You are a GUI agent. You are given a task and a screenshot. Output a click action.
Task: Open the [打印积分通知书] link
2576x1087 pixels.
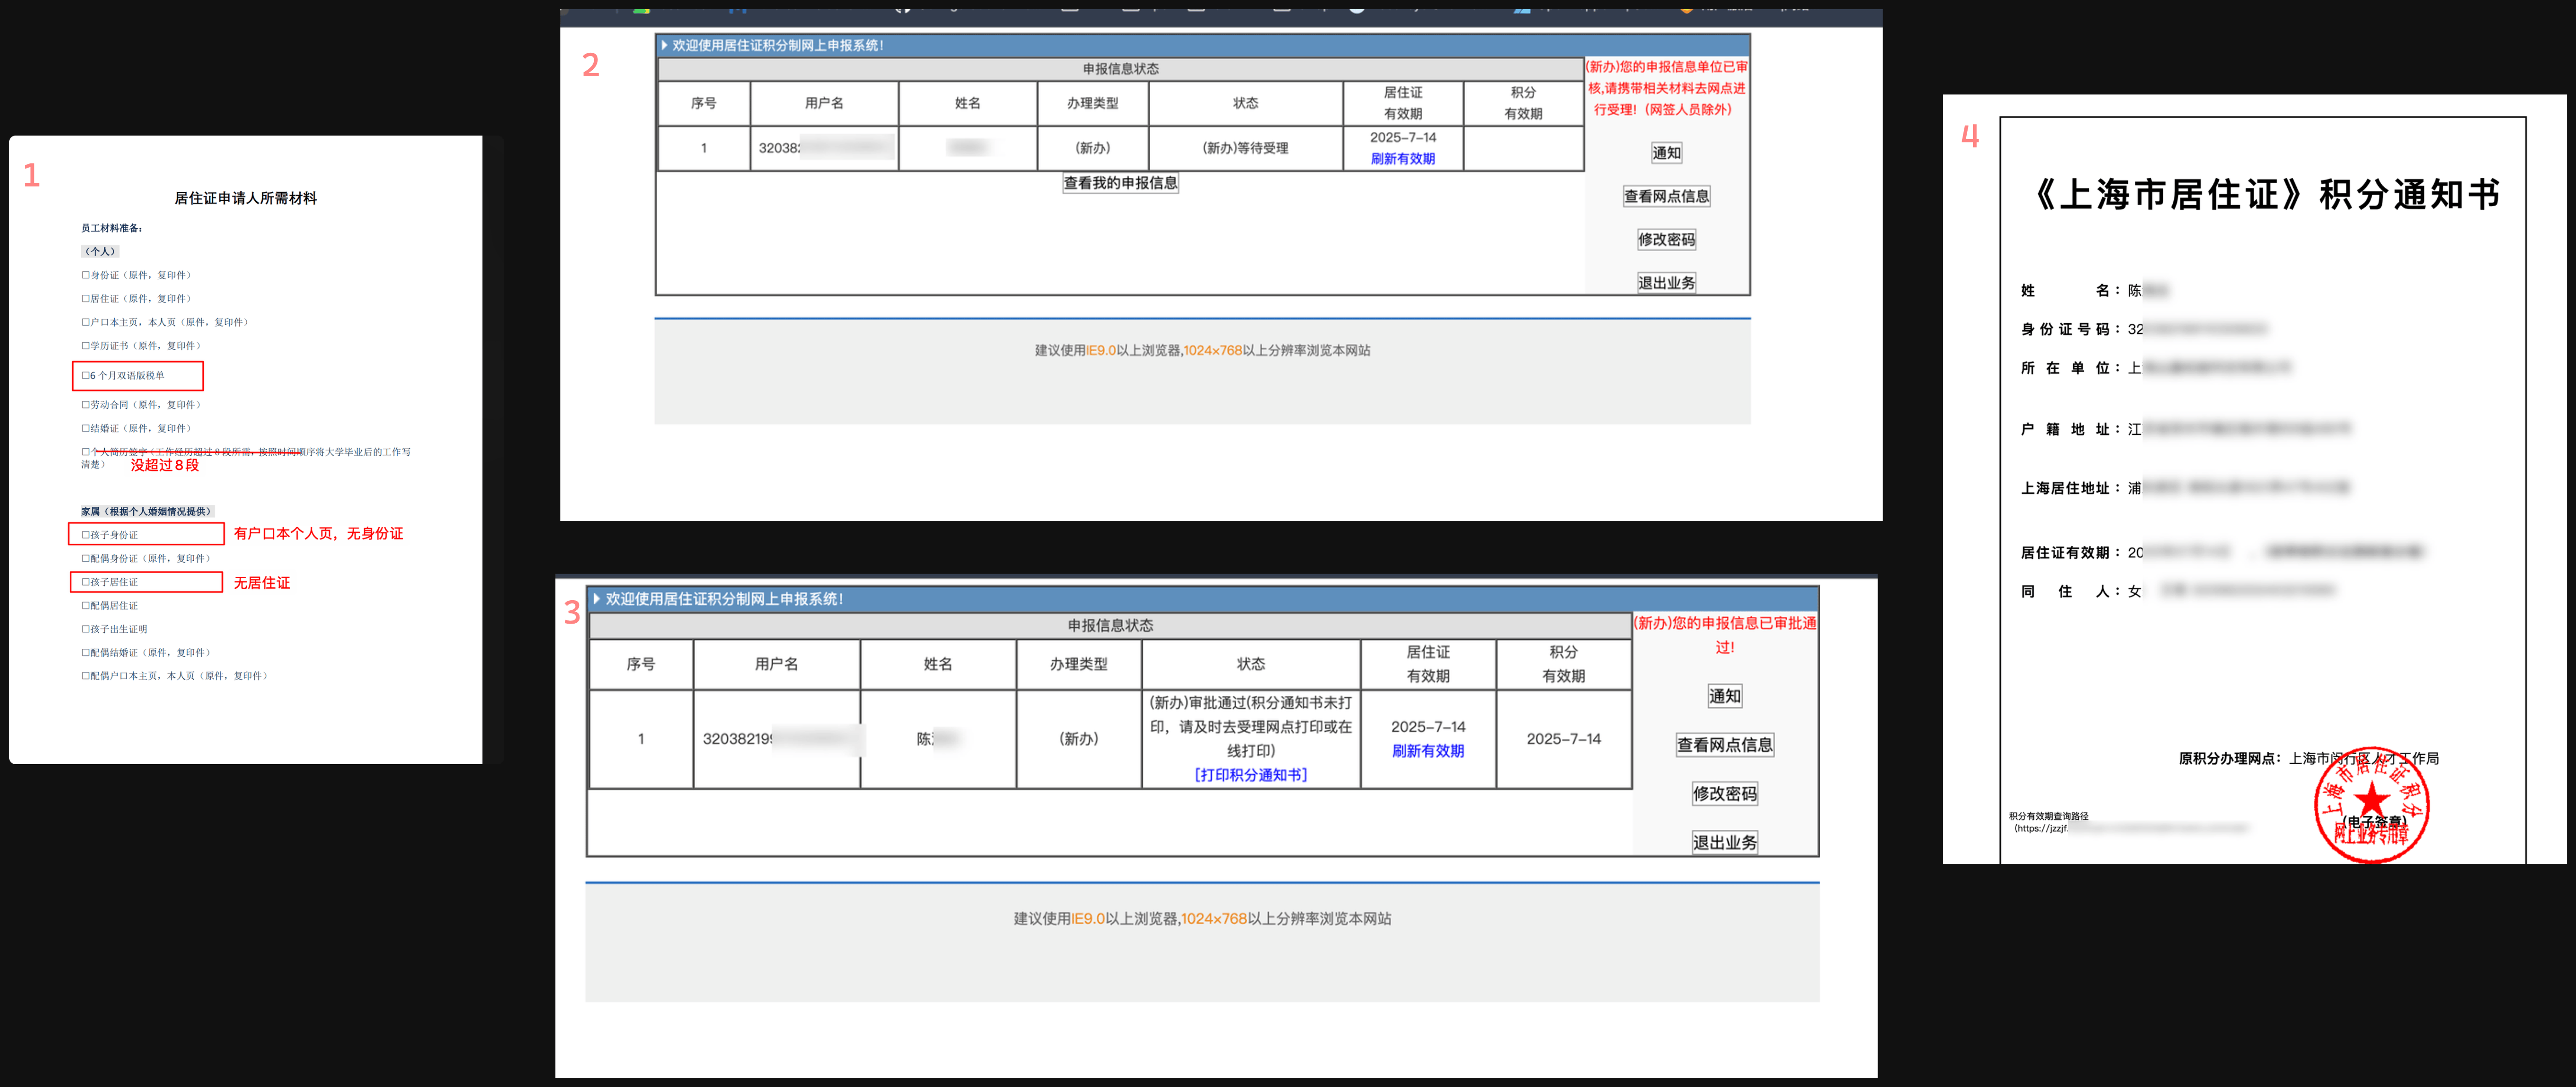[x=1250, y=775]
